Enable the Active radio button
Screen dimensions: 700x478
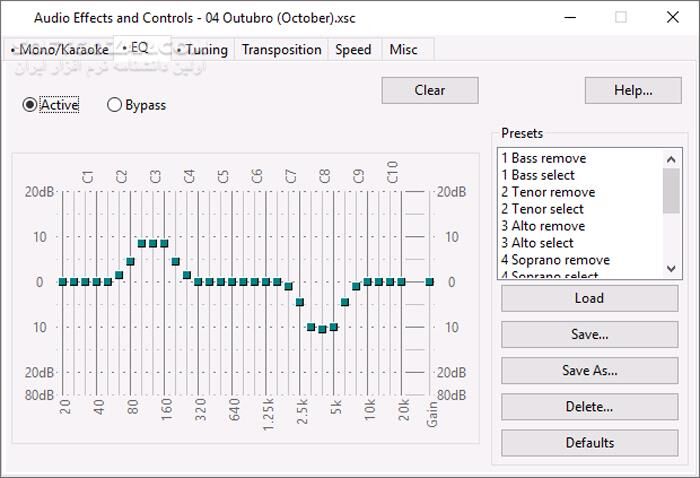point(30,105)
